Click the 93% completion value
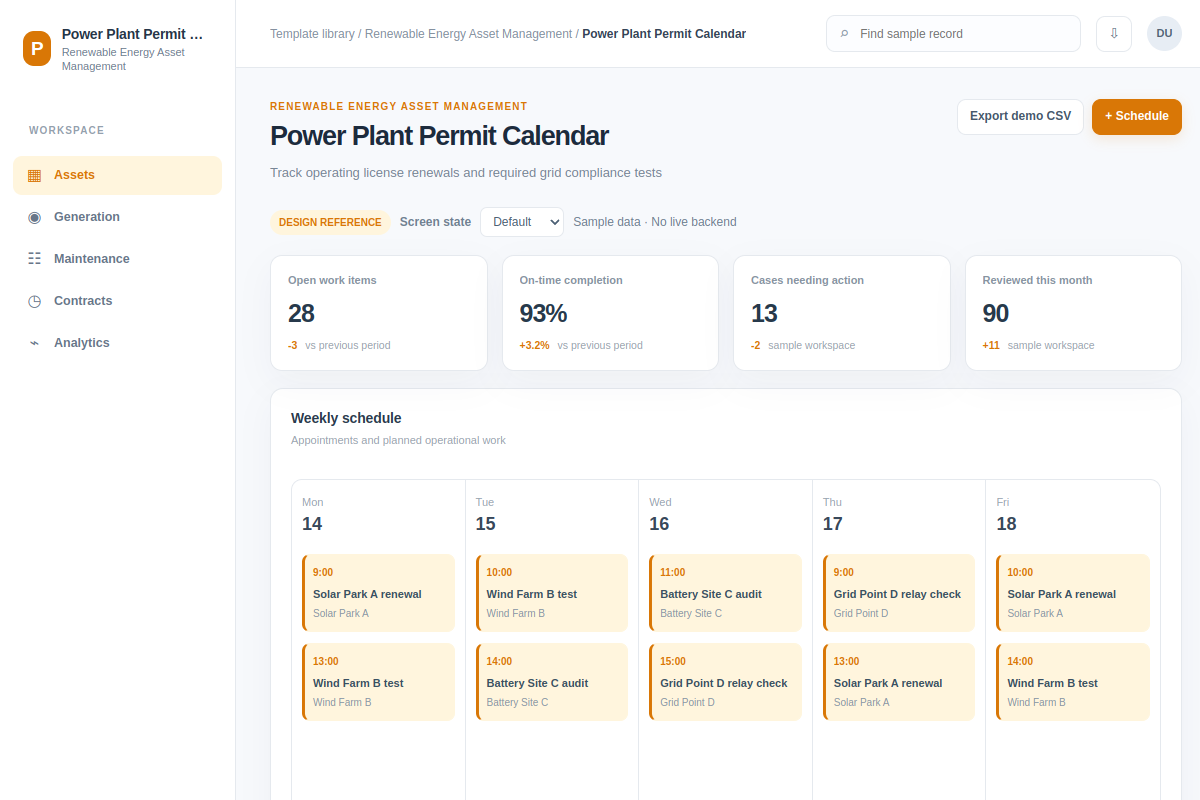The height and width of the screenshot is (800, 1200). coord(543,313)
